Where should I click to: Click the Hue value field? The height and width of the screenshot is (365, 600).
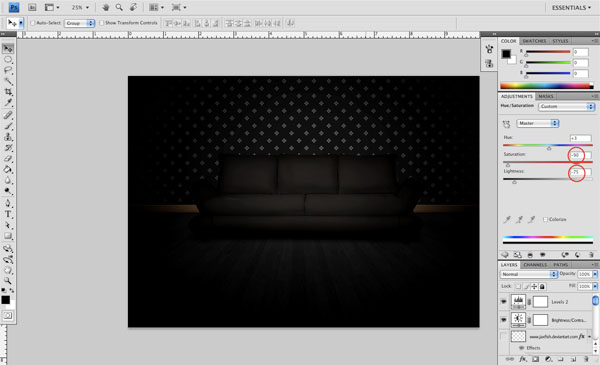pos(580,138)
